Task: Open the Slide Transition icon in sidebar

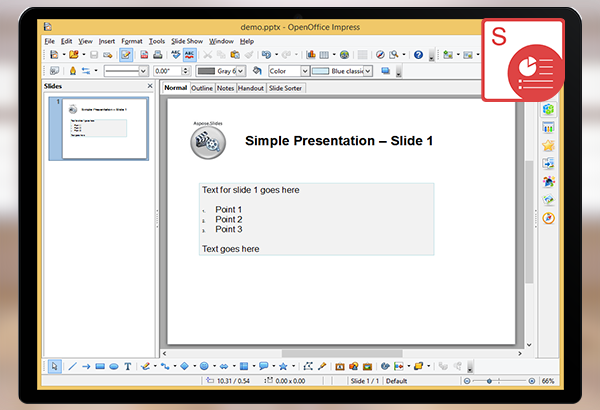Action: pos(548,163)
